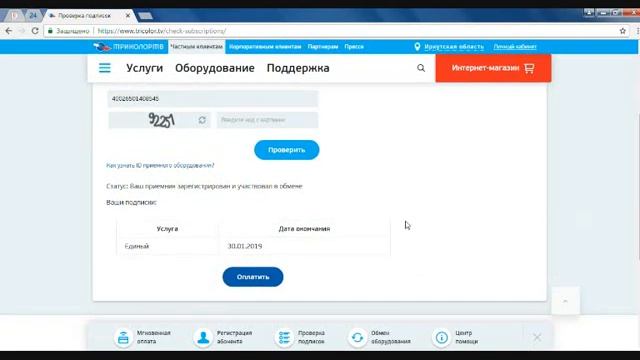Screen dimensions: 640x360
Task: Click the Услуга column header
Action: point(167,229)
